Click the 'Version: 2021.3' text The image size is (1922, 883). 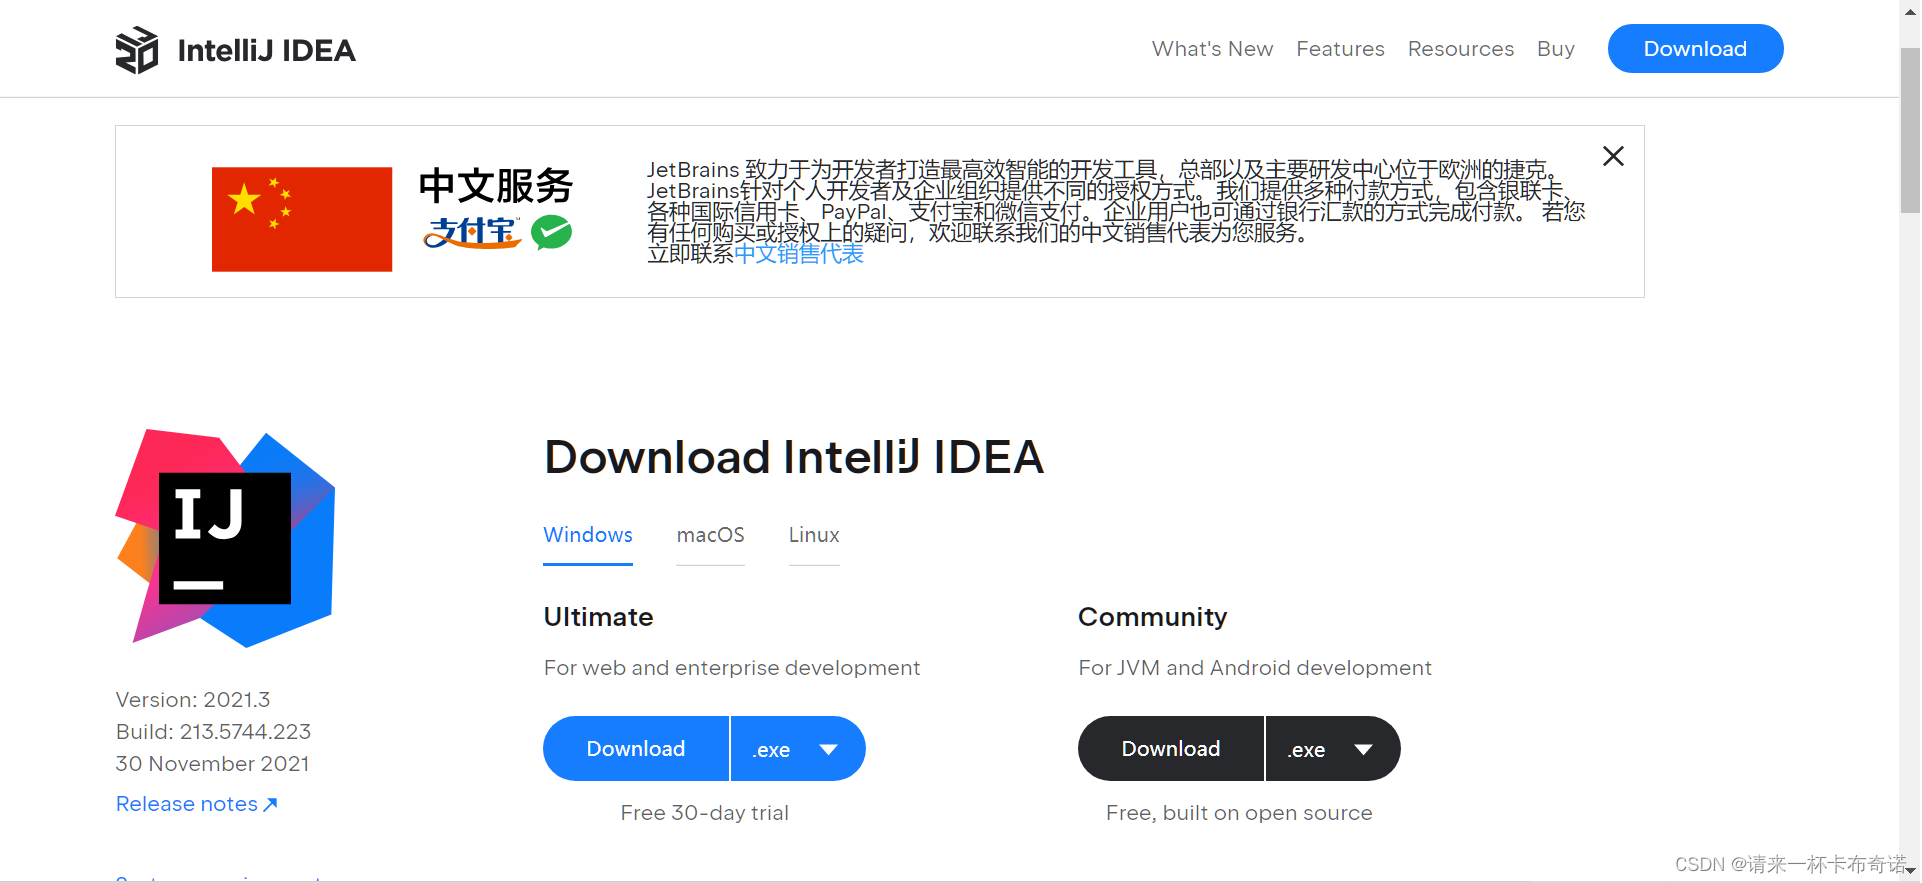pyautogui.click(x=193, y=700)
